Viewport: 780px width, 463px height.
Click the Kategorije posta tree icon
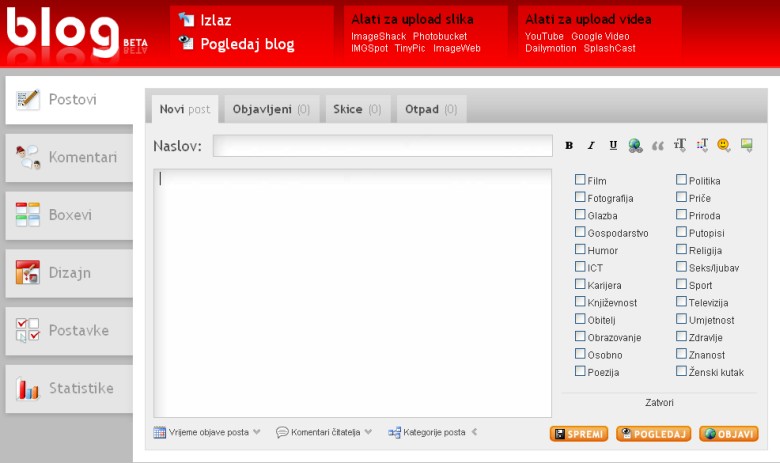click(x=394, y=433)
